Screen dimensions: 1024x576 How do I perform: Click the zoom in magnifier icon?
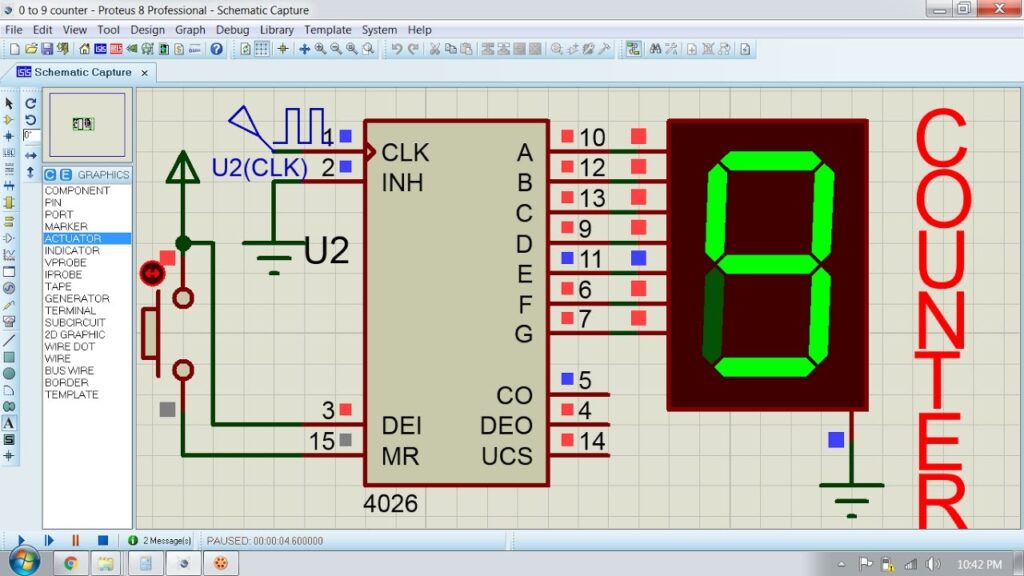pos(320,48)
